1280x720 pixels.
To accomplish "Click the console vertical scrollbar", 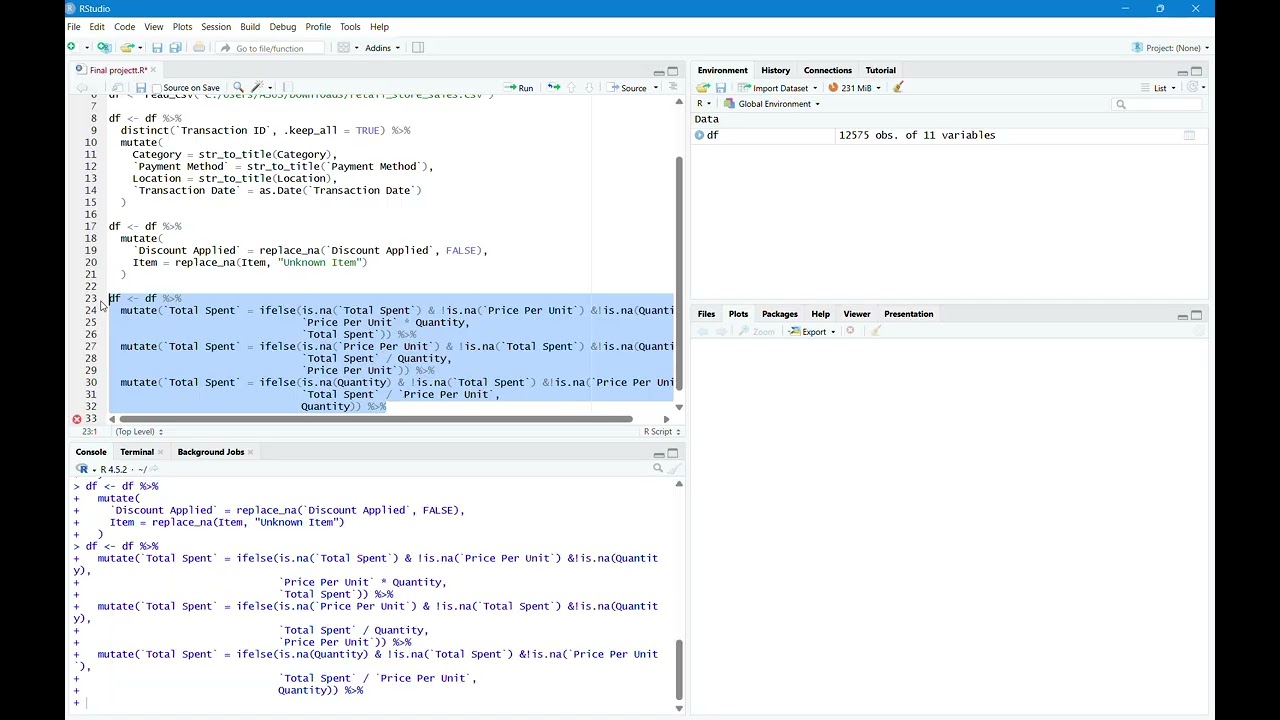I will tap(678, 670).
